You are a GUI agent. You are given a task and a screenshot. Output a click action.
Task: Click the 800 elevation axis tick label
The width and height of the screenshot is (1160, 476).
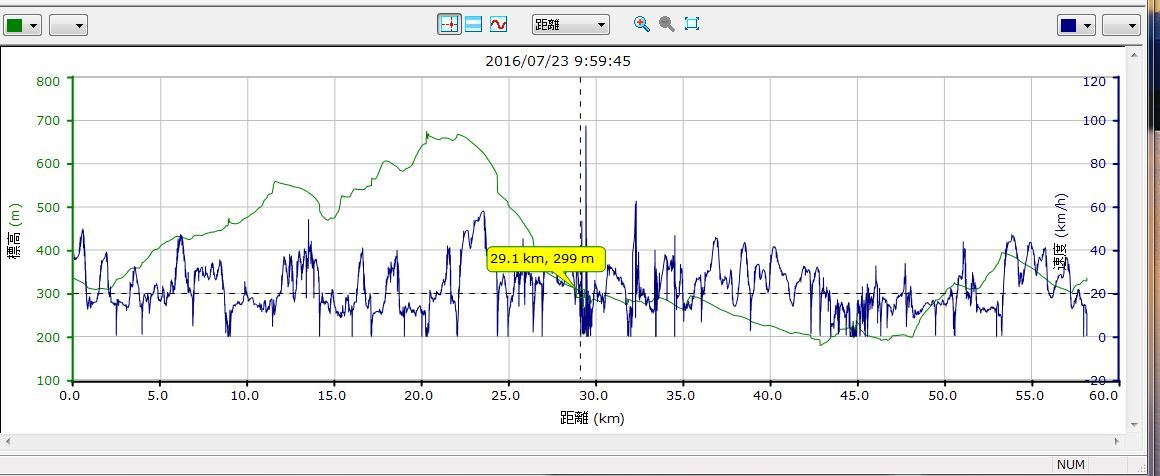pos(47,81)
